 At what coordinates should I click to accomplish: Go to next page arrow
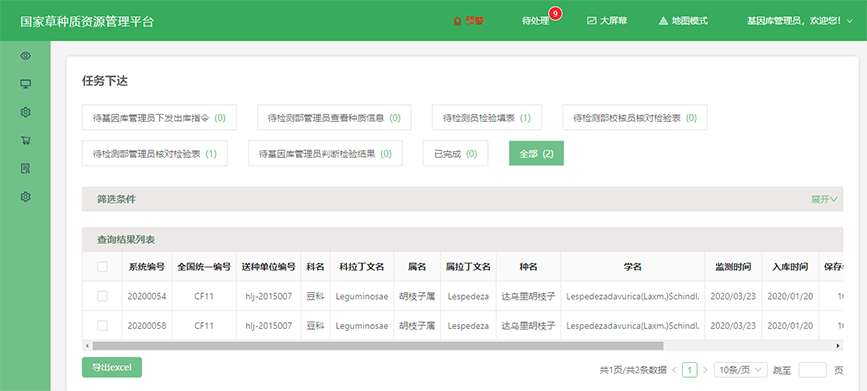[x=704, y=370]
